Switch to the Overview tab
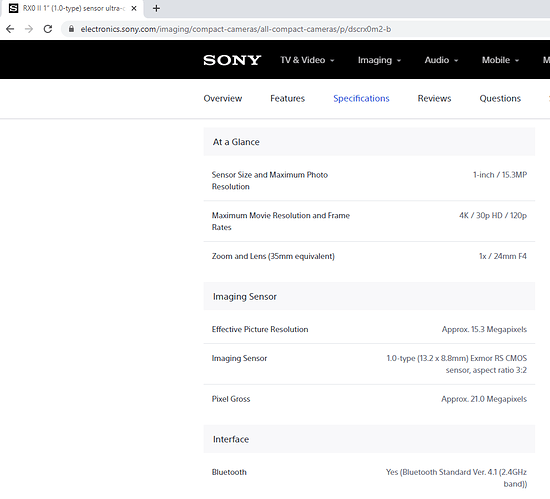 click(x=223, y=99)
